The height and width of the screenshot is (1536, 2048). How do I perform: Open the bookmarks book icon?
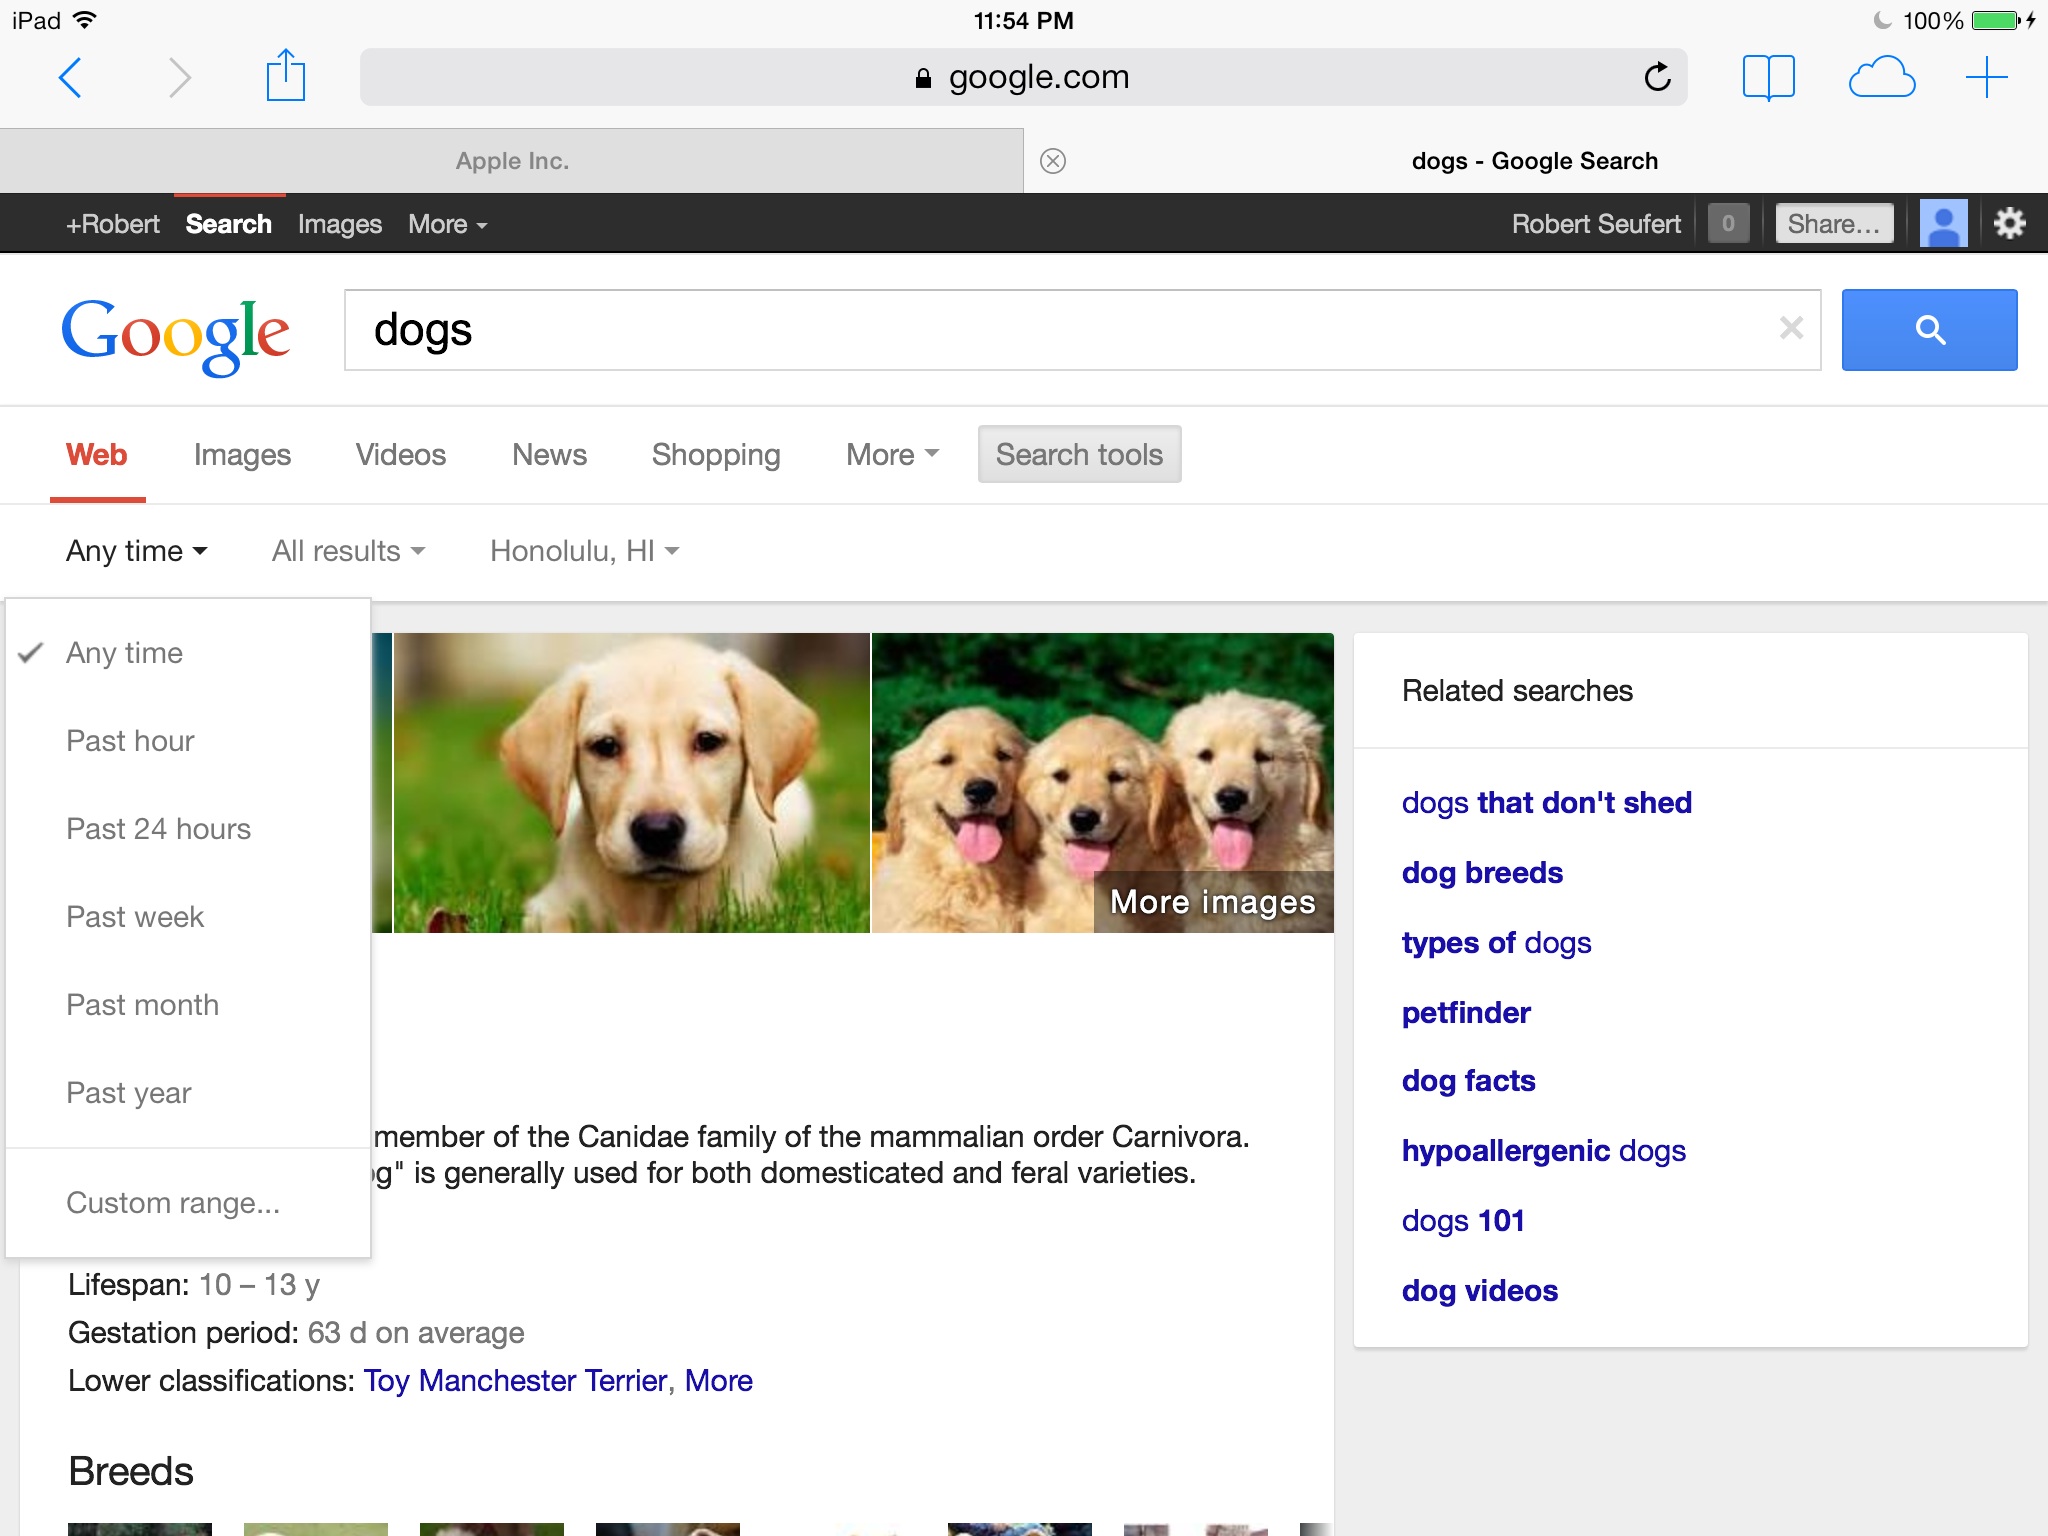(1768, 77)
